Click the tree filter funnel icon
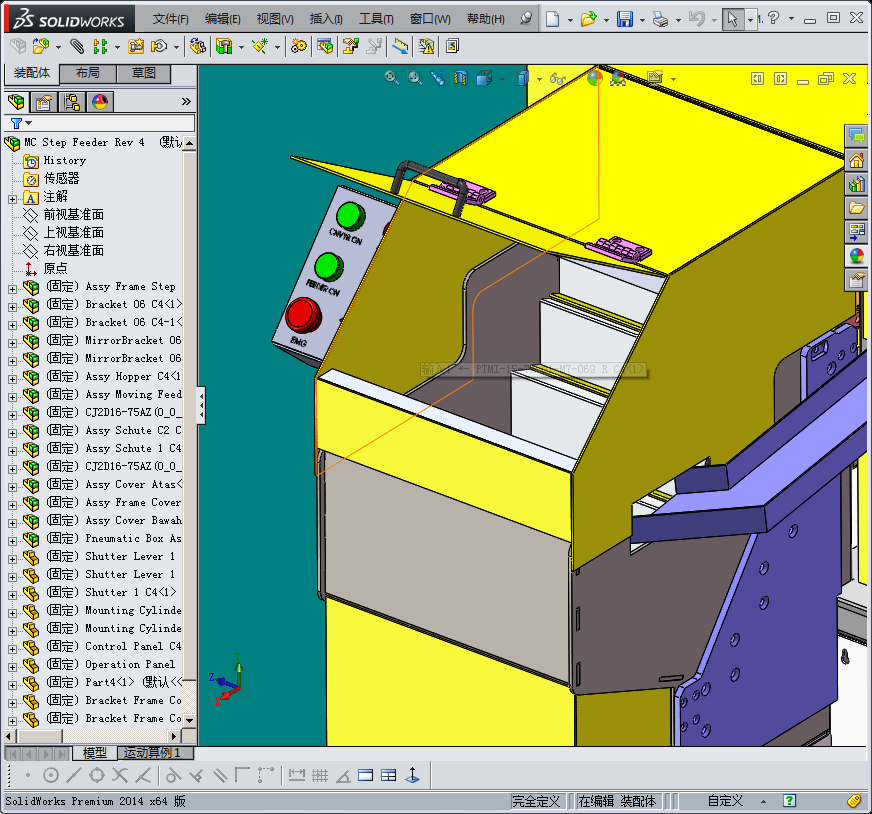872x814 pixels. tap(16, 123)
